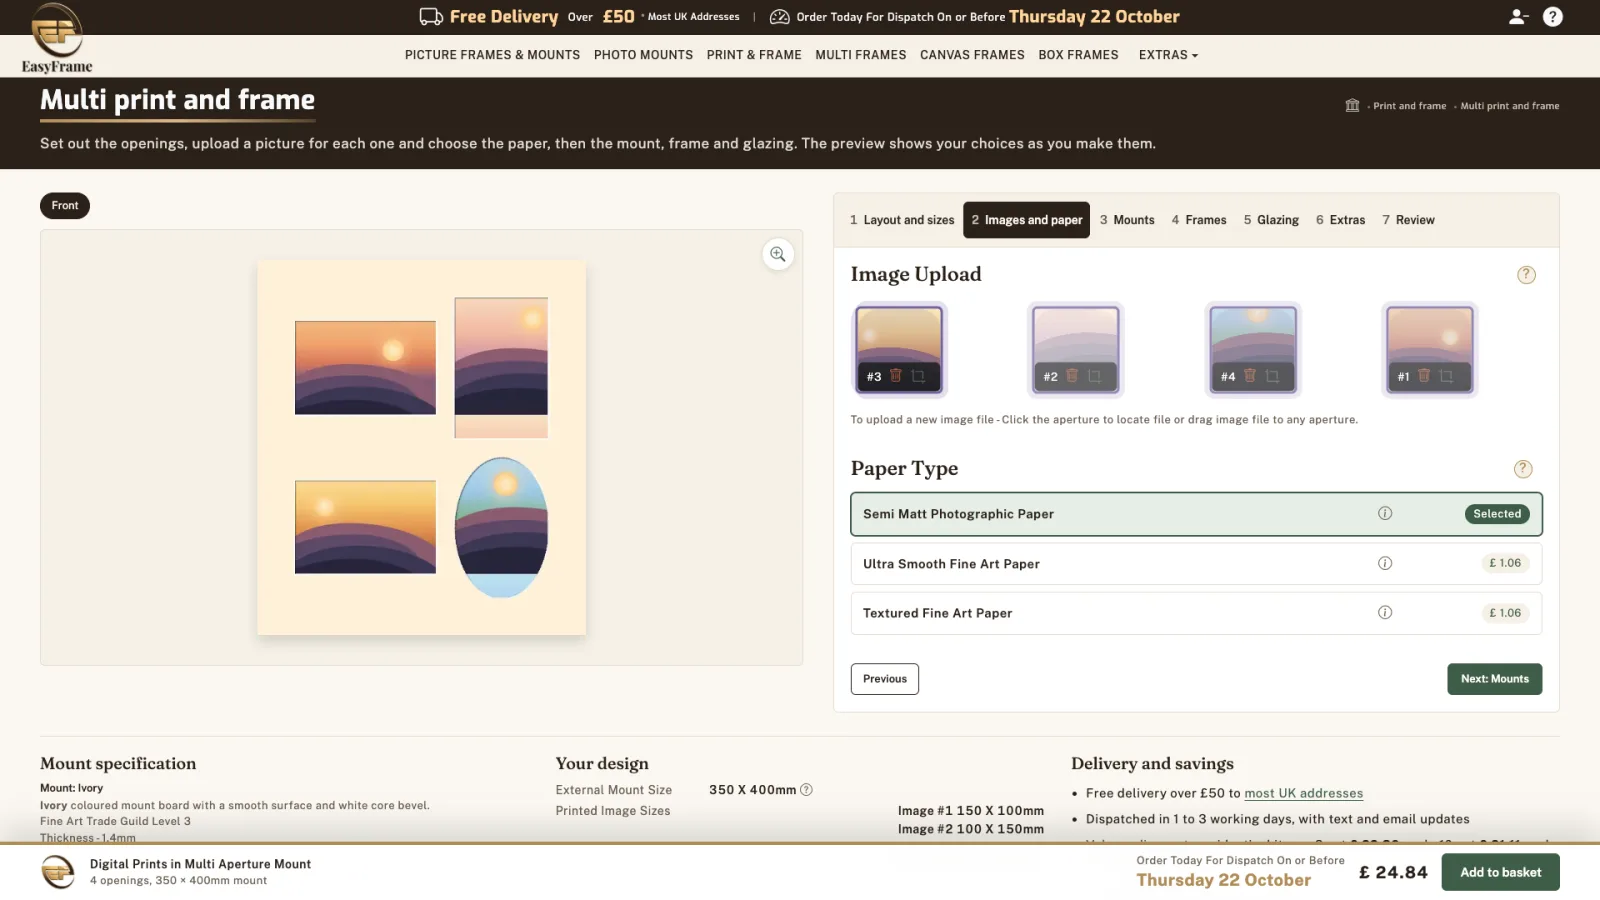Switch to step 4 Frames tab
Image resolution: width=1600 pixels, height=900 pixels.
(x=1199, y=220)
